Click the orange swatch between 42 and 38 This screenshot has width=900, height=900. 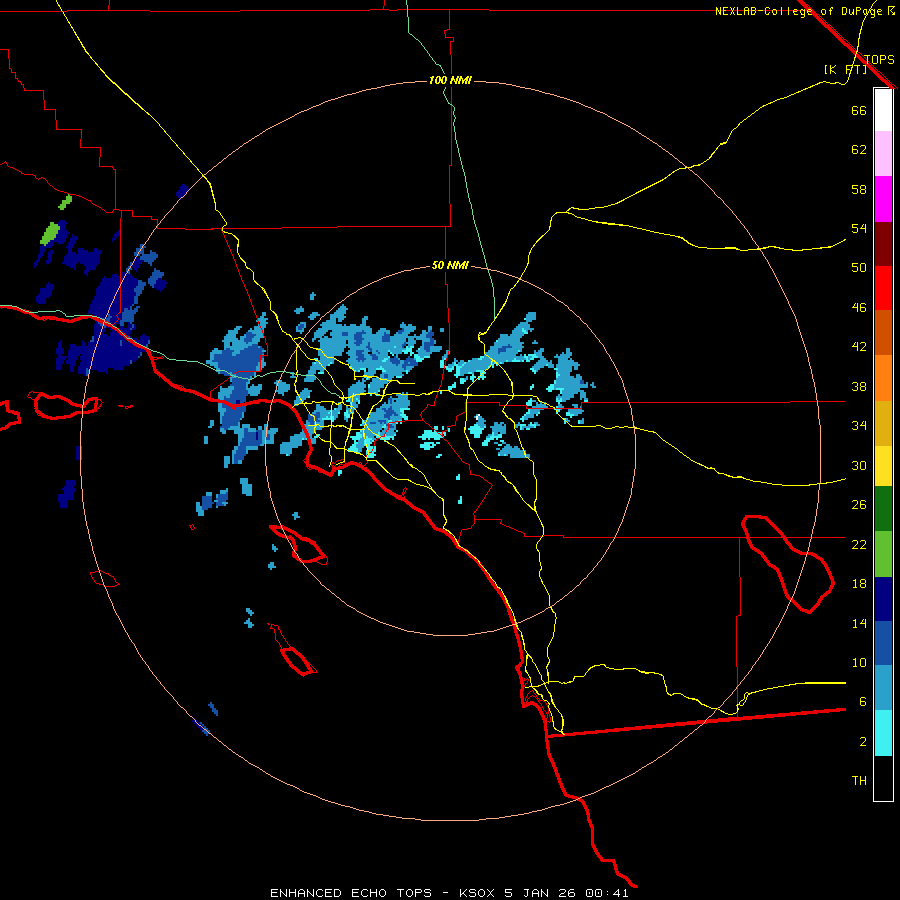tap(883, 378)
